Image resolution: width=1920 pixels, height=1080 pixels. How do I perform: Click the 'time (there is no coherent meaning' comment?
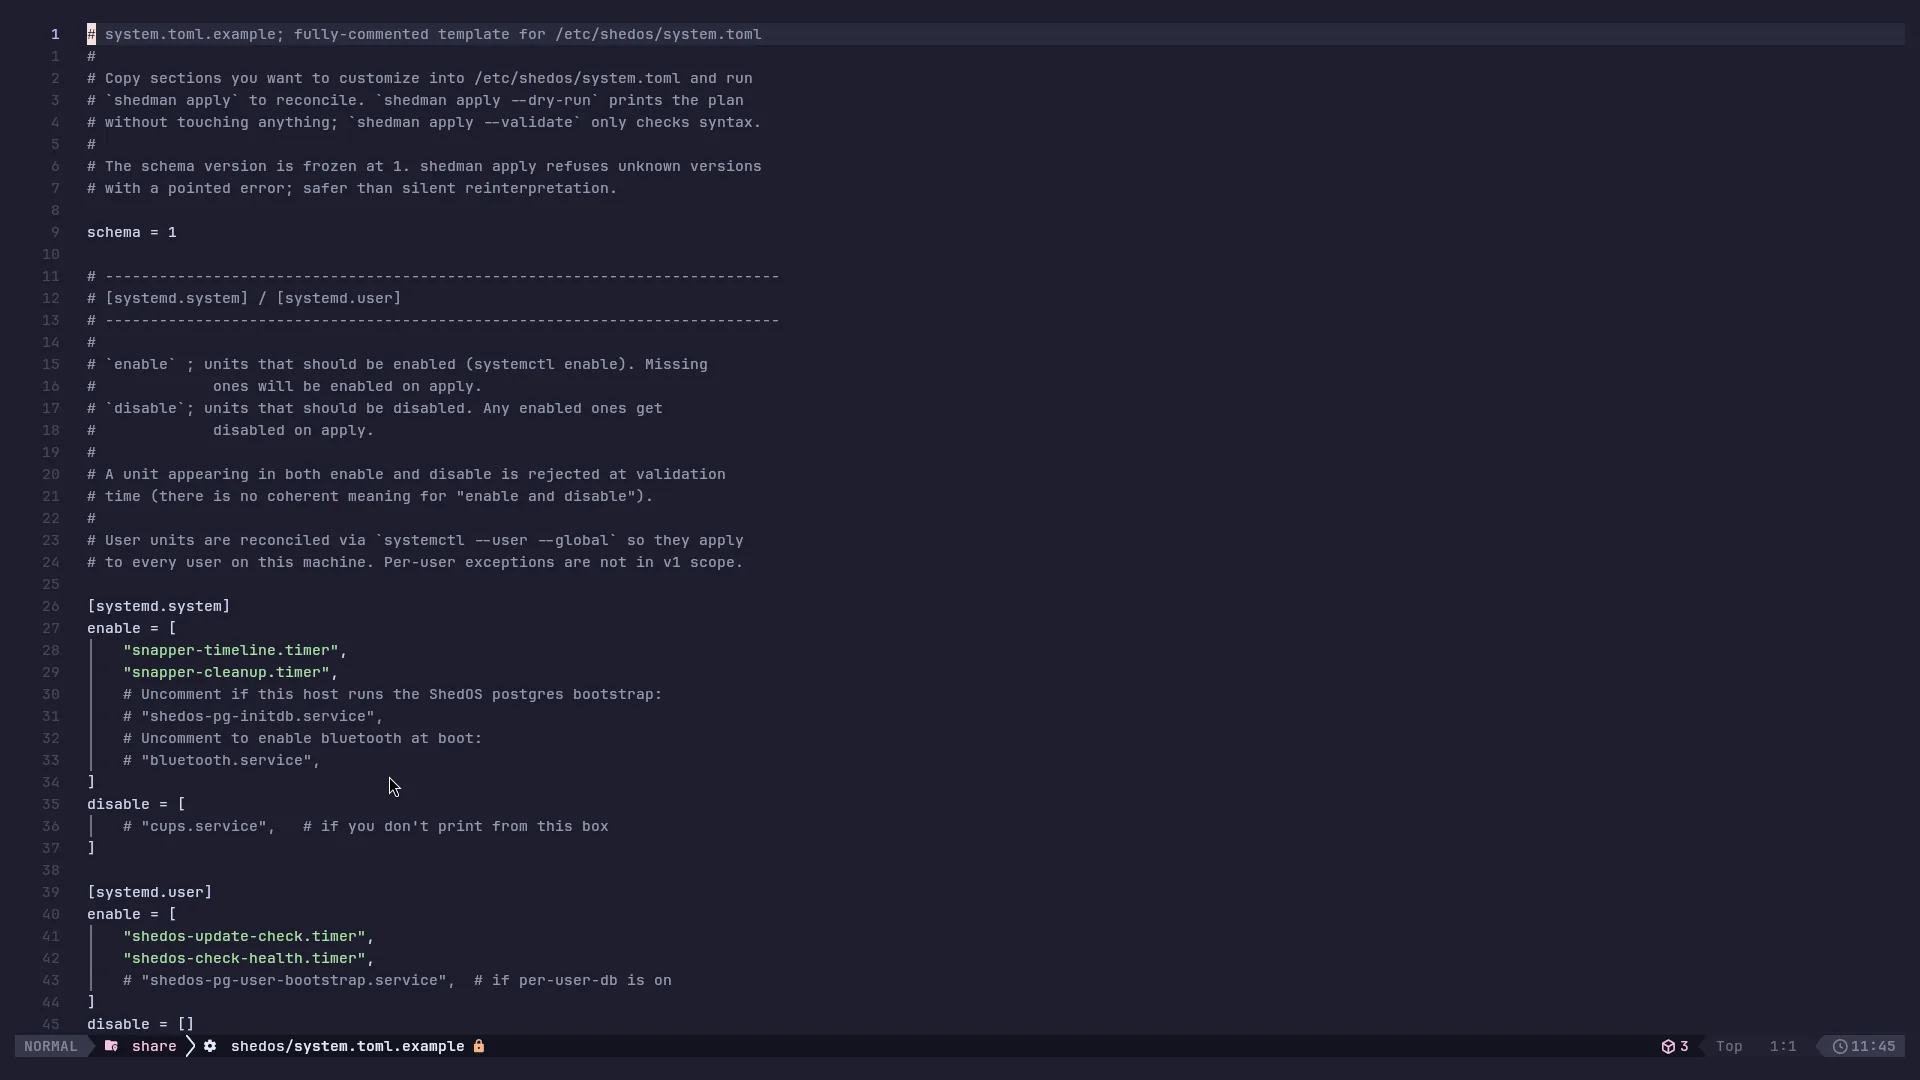click(x=371, y=496)
